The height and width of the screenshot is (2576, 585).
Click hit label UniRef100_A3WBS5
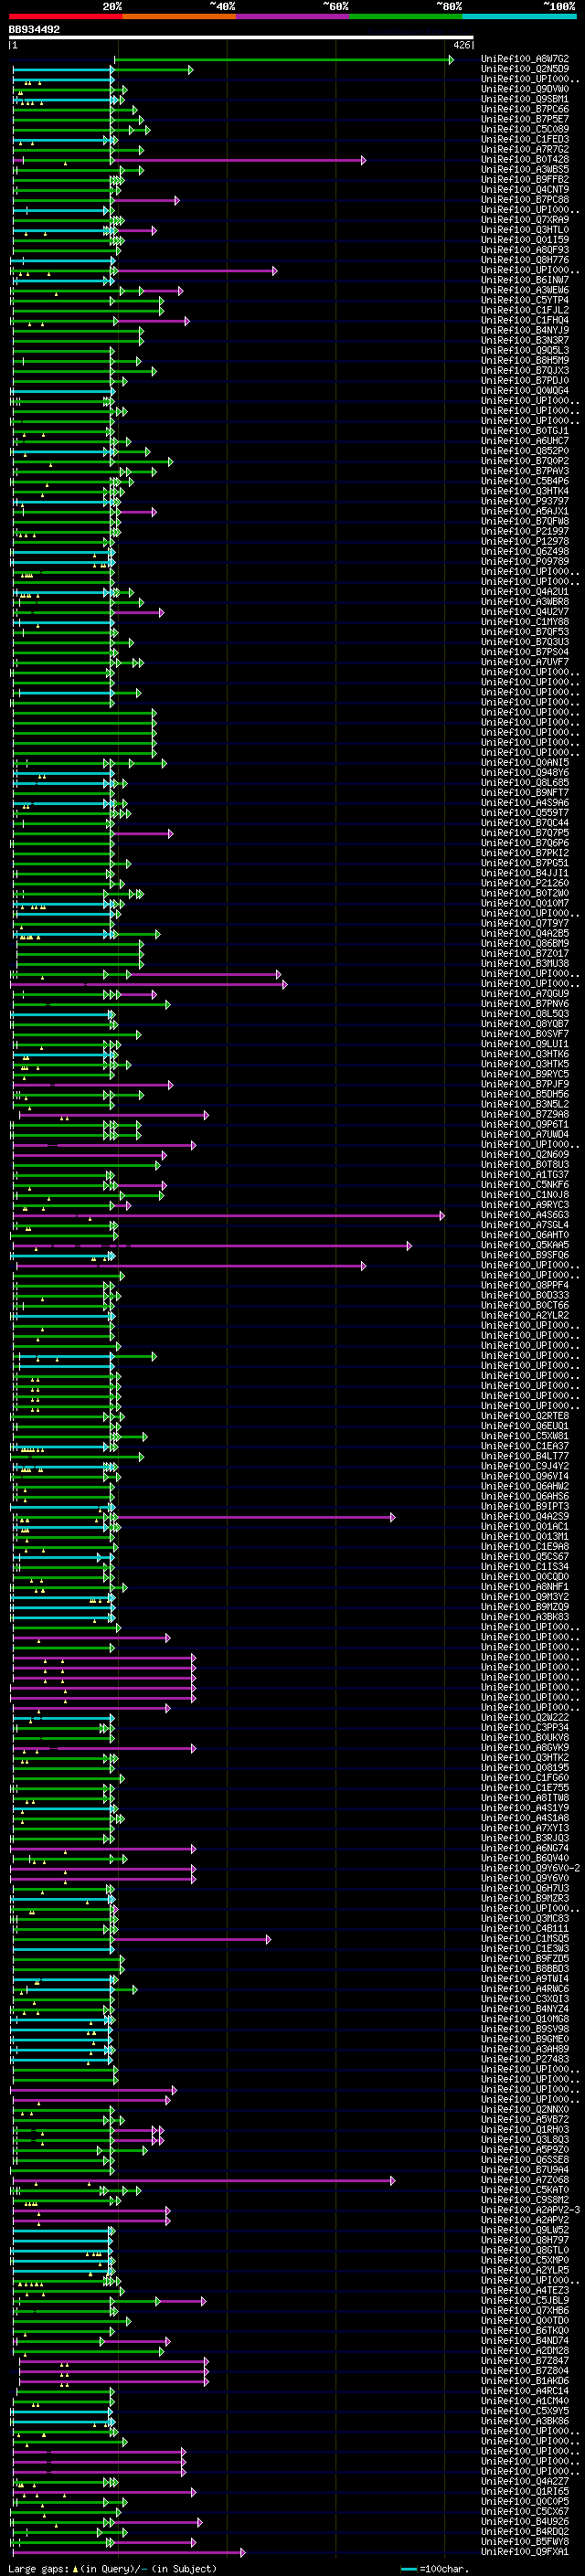coord(525,169)
